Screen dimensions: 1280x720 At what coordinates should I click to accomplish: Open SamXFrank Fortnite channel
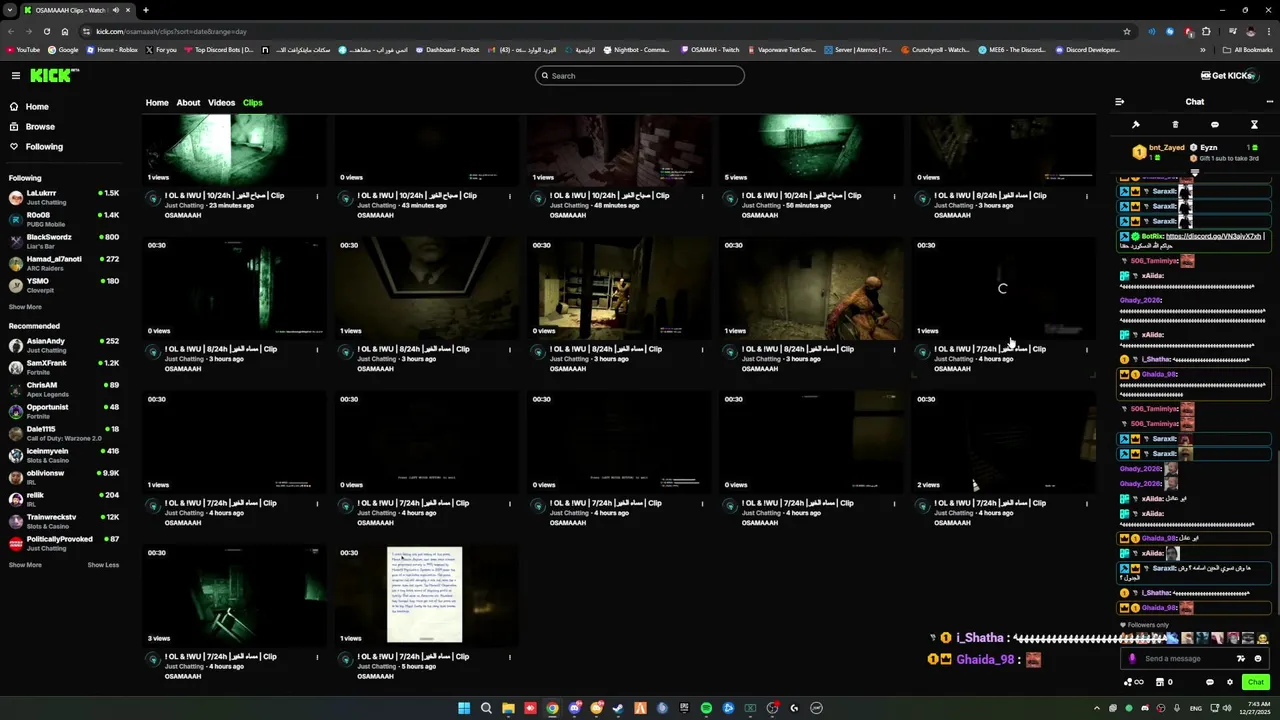pyautogui.click(x=62, y=367)
